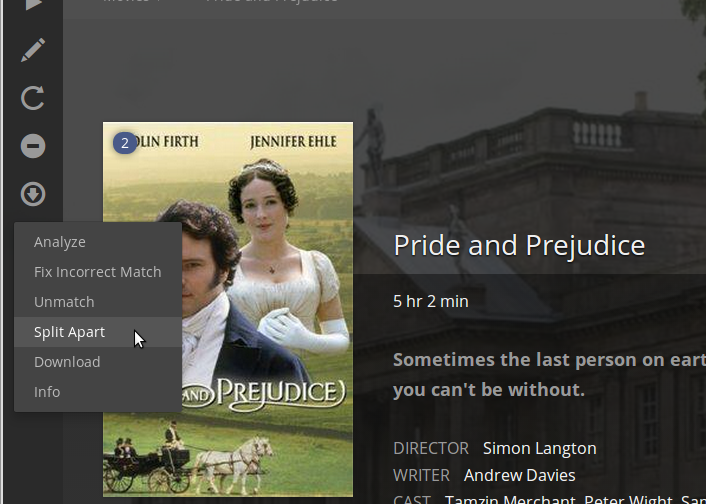The image size is (706, 504).
Task: Open the Pride and Prejudice poster image
Action: click(267, 309)
